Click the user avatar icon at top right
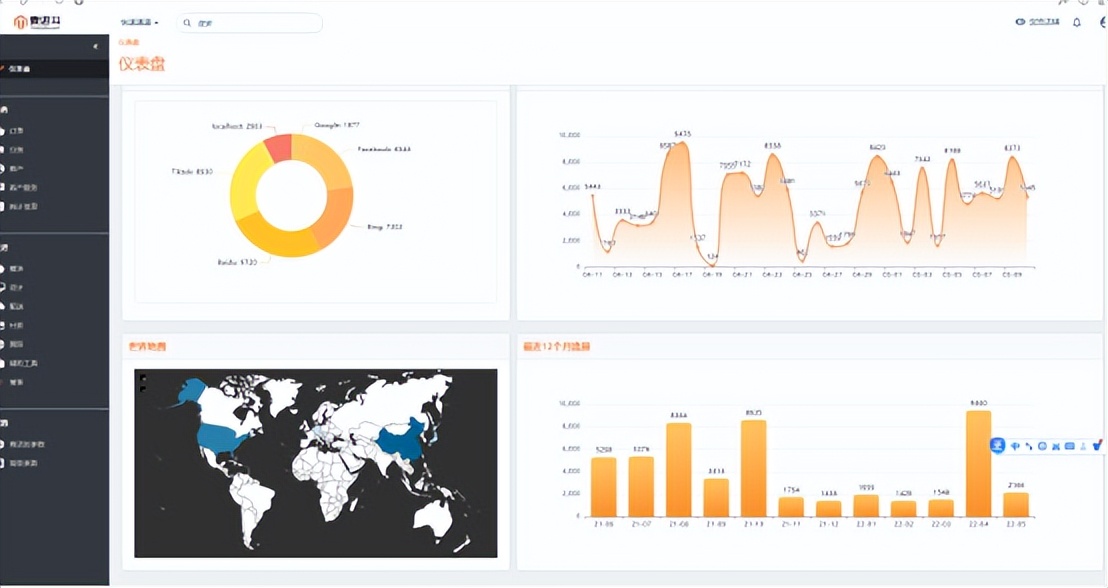The height and width of the screenshot is (588, 1108). [1102, 22]
